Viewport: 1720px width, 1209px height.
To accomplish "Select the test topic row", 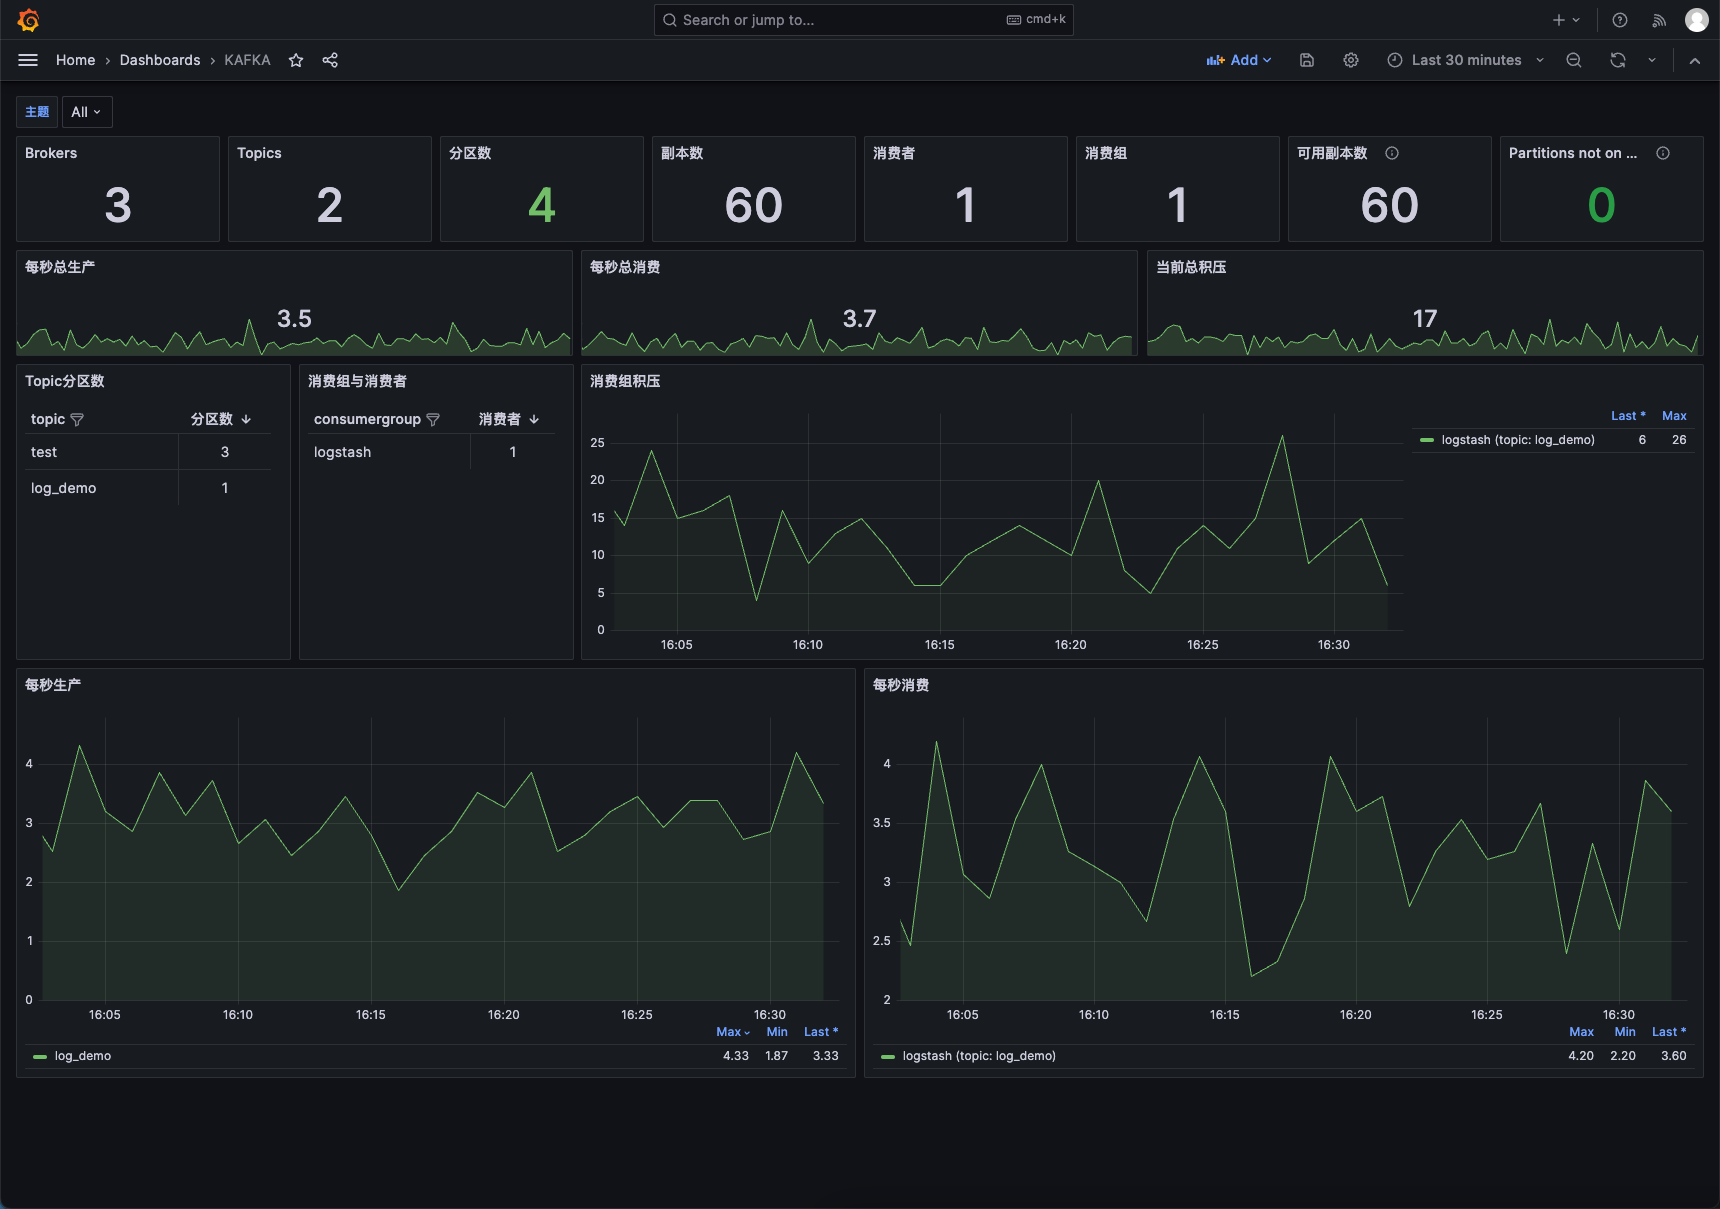I will tap(150, 452).
